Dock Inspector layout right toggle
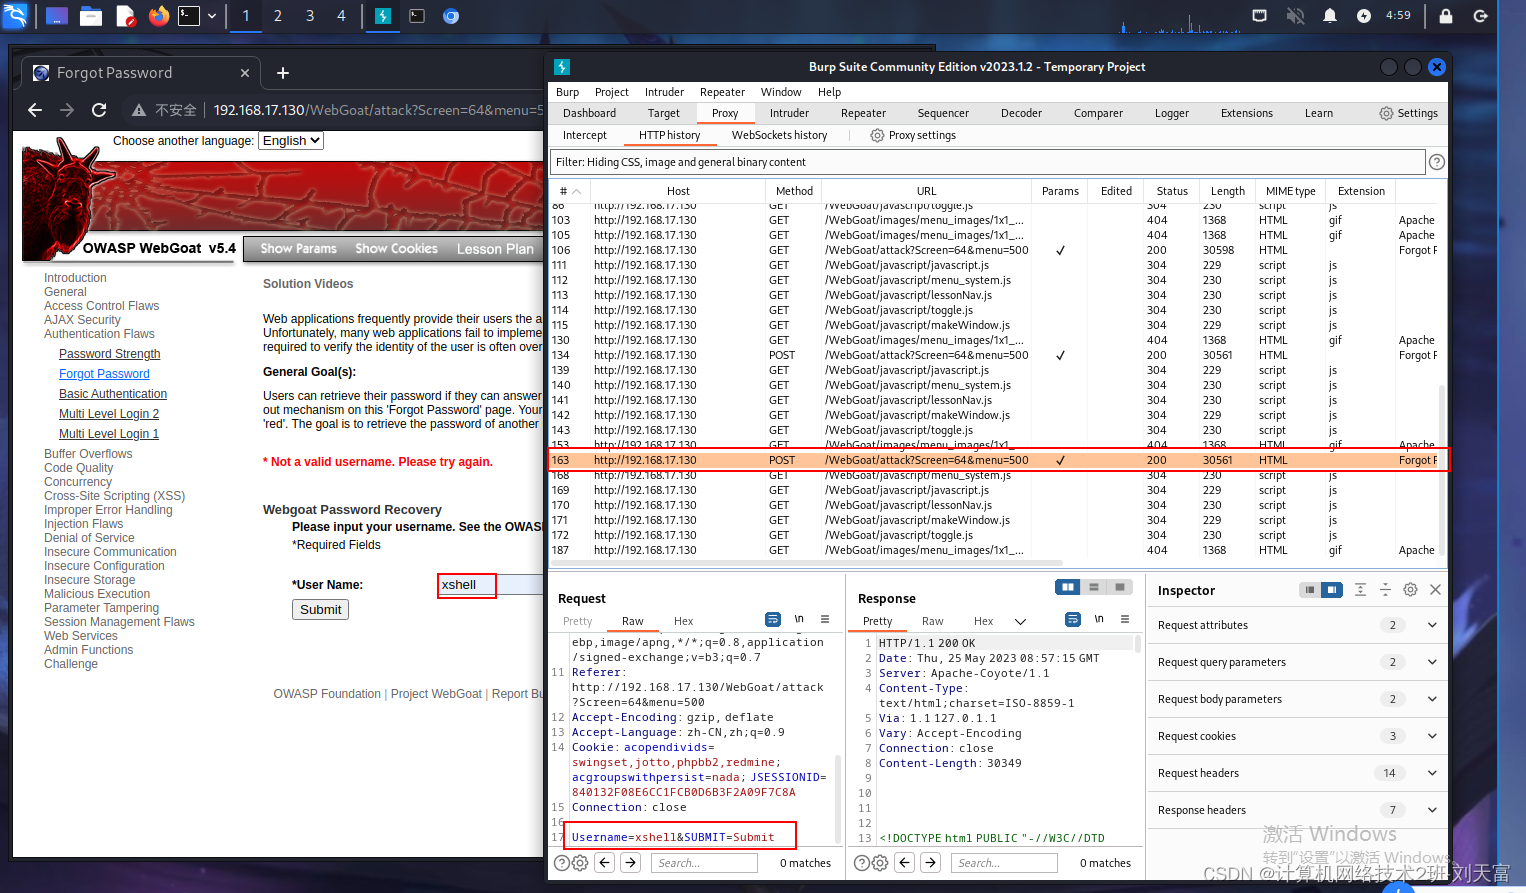 pyautogui.click(x=1331, y=590)
